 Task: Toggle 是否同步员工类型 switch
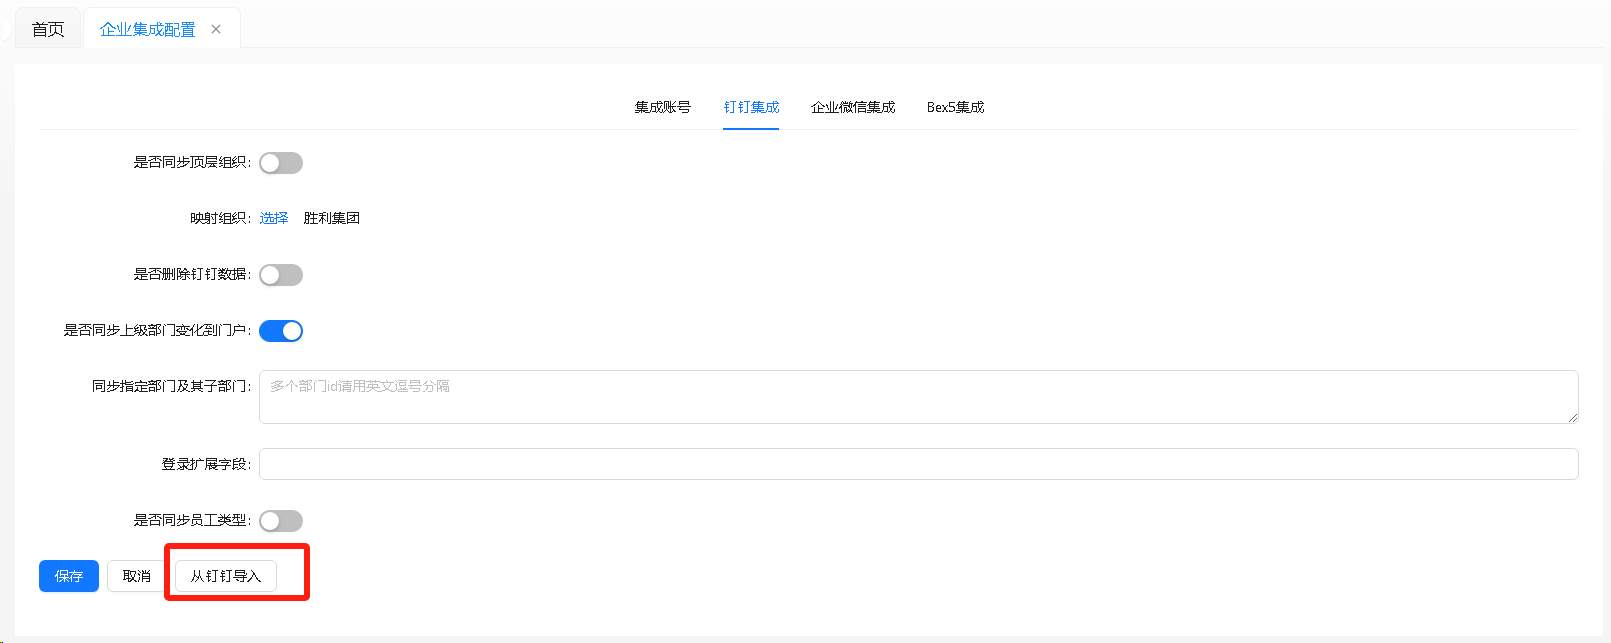[281, 521]
